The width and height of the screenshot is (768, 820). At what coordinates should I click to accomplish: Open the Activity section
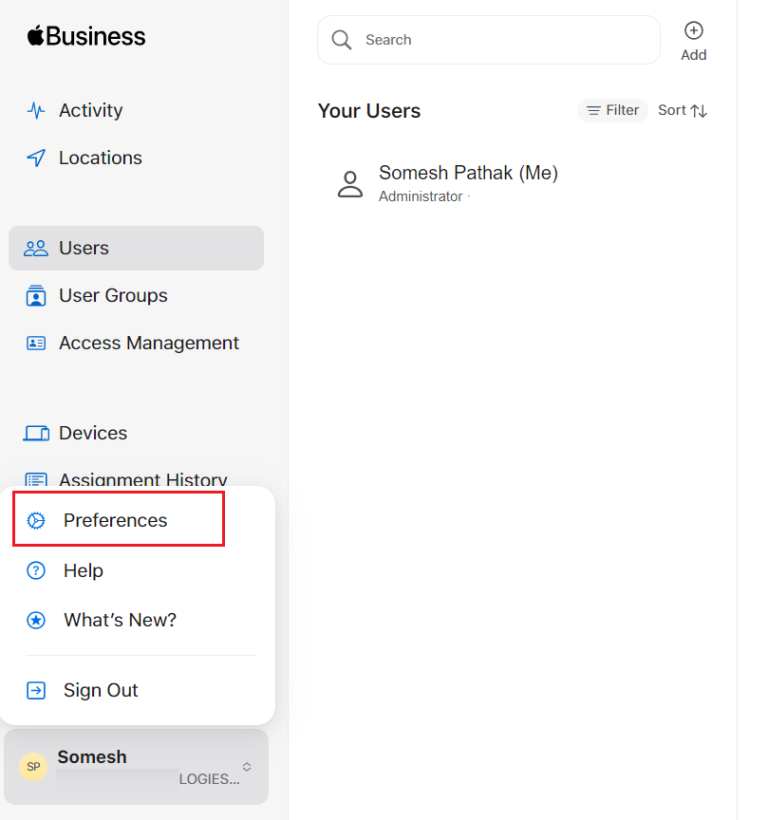tap(90, 110)
